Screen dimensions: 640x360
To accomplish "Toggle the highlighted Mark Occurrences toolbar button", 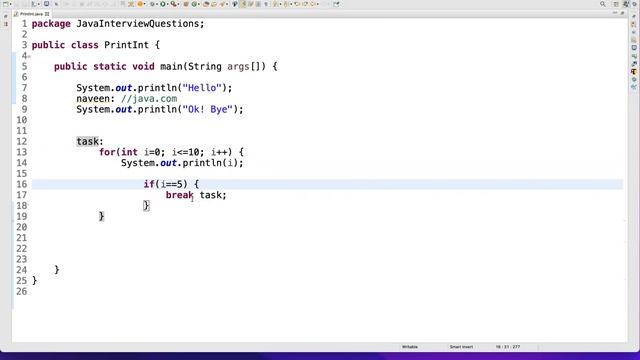I will coord(243,4).
